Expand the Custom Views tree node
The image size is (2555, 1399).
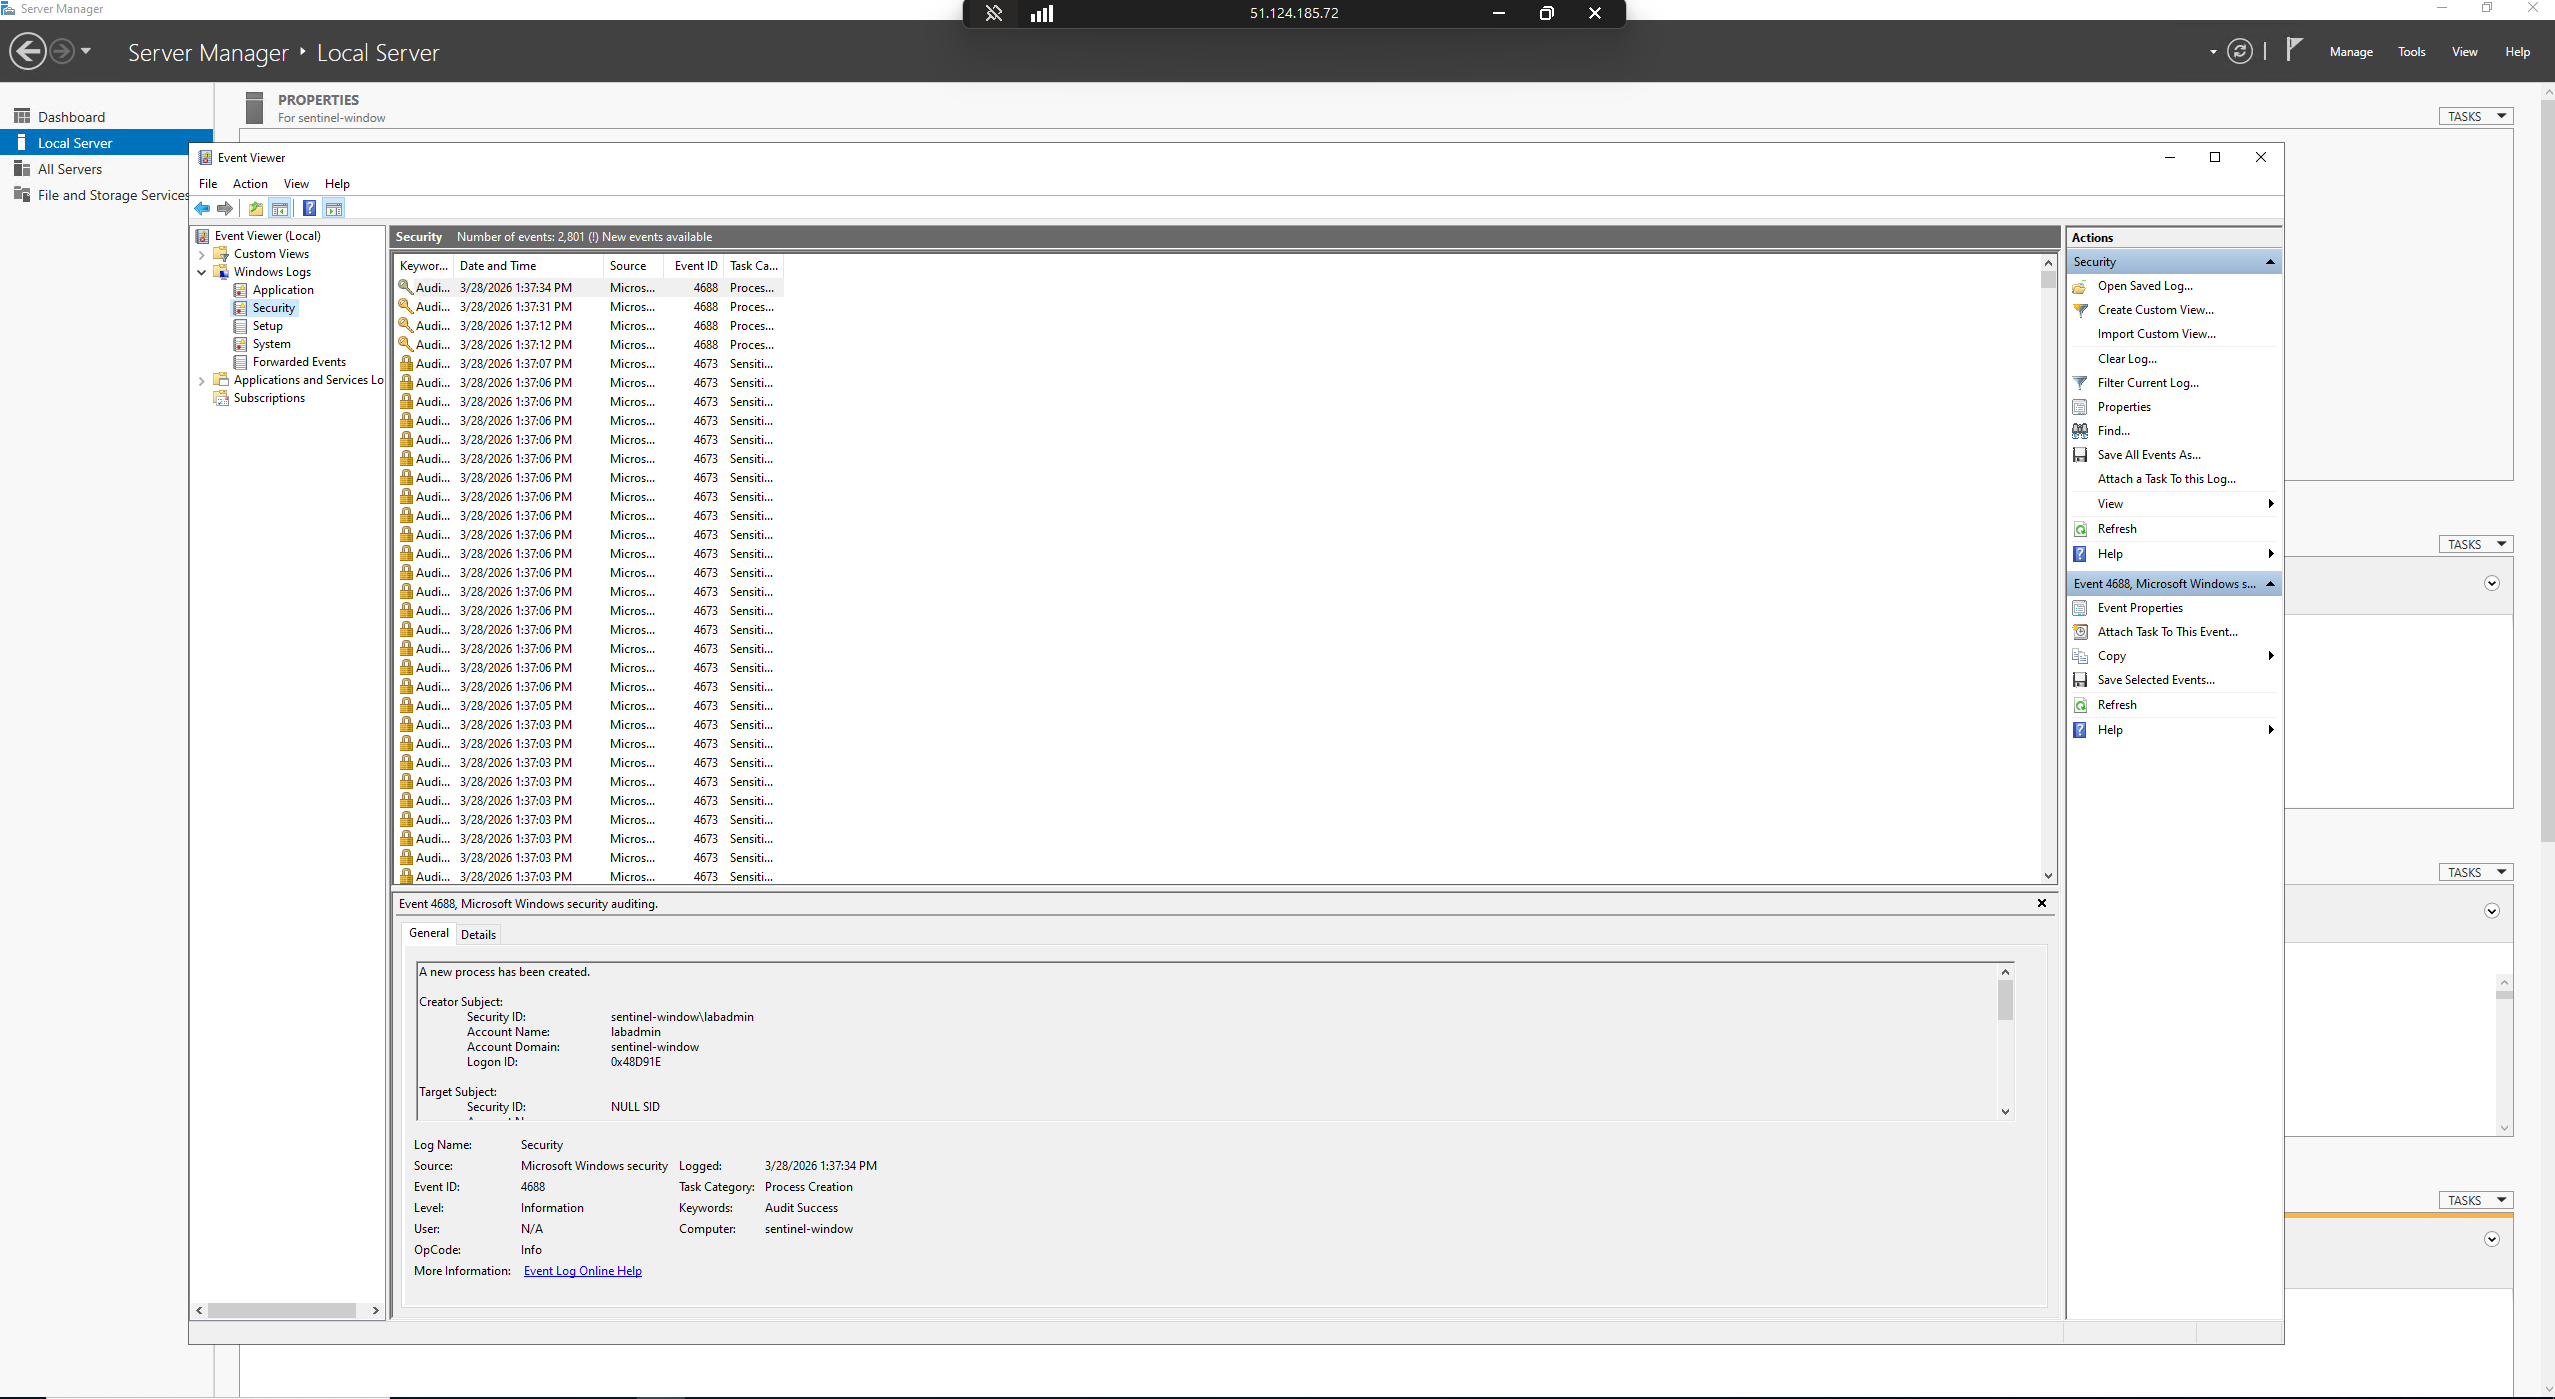click(202, 254)
